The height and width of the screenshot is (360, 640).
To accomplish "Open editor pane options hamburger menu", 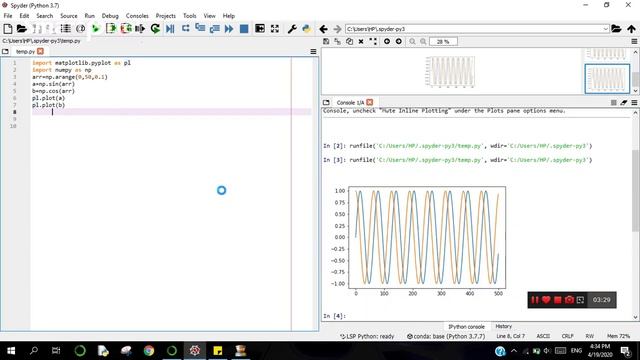I will (313, 51).
